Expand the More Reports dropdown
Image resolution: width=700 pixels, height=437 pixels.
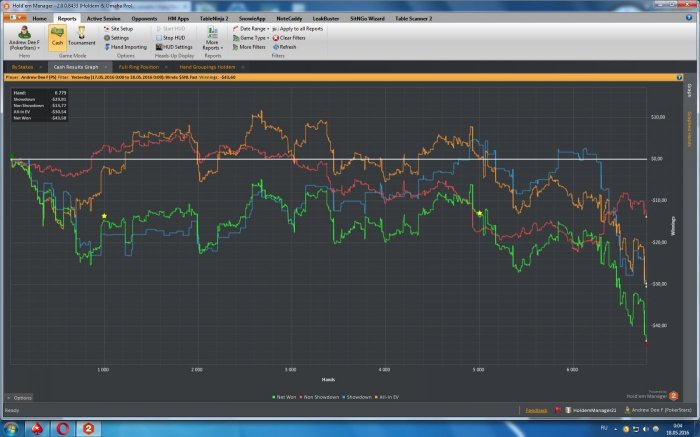(212, 40)
